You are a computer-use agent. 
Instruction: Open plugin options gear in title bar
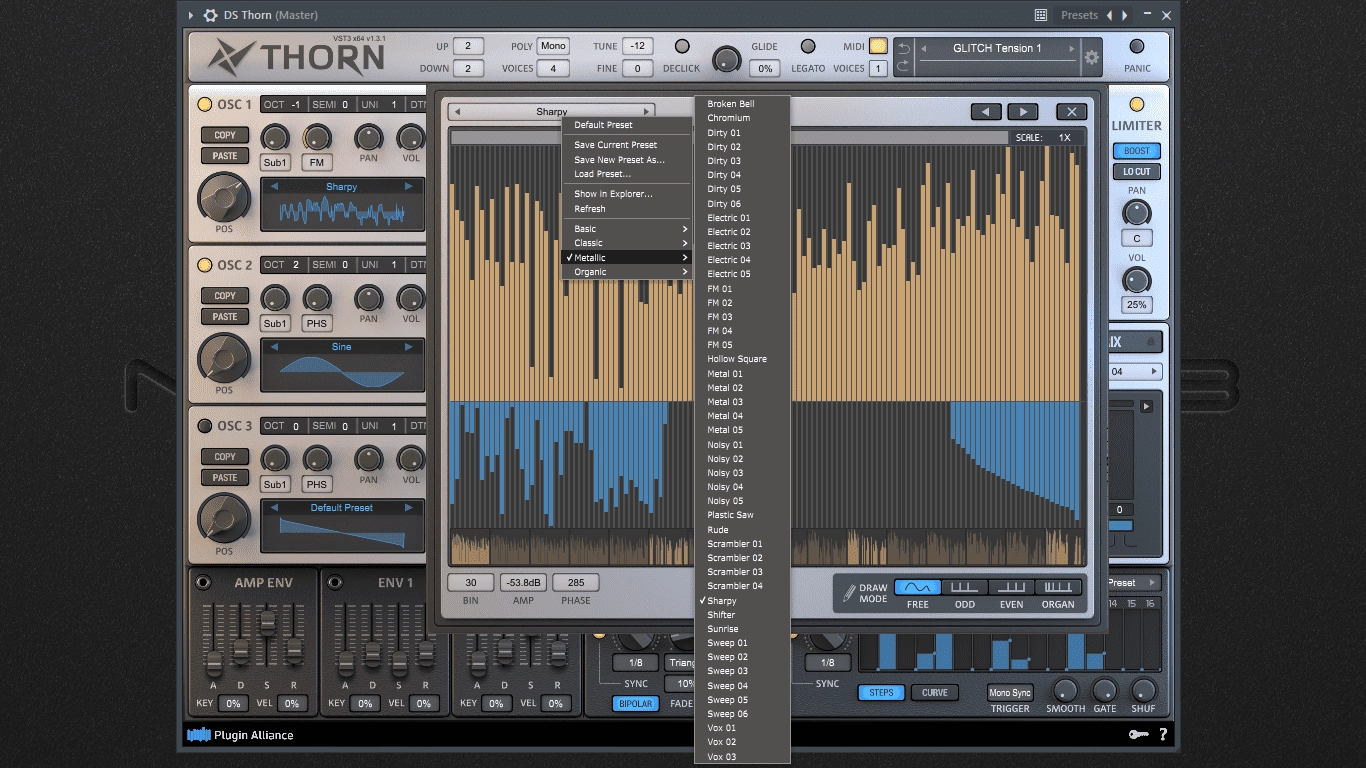point(210,15)
